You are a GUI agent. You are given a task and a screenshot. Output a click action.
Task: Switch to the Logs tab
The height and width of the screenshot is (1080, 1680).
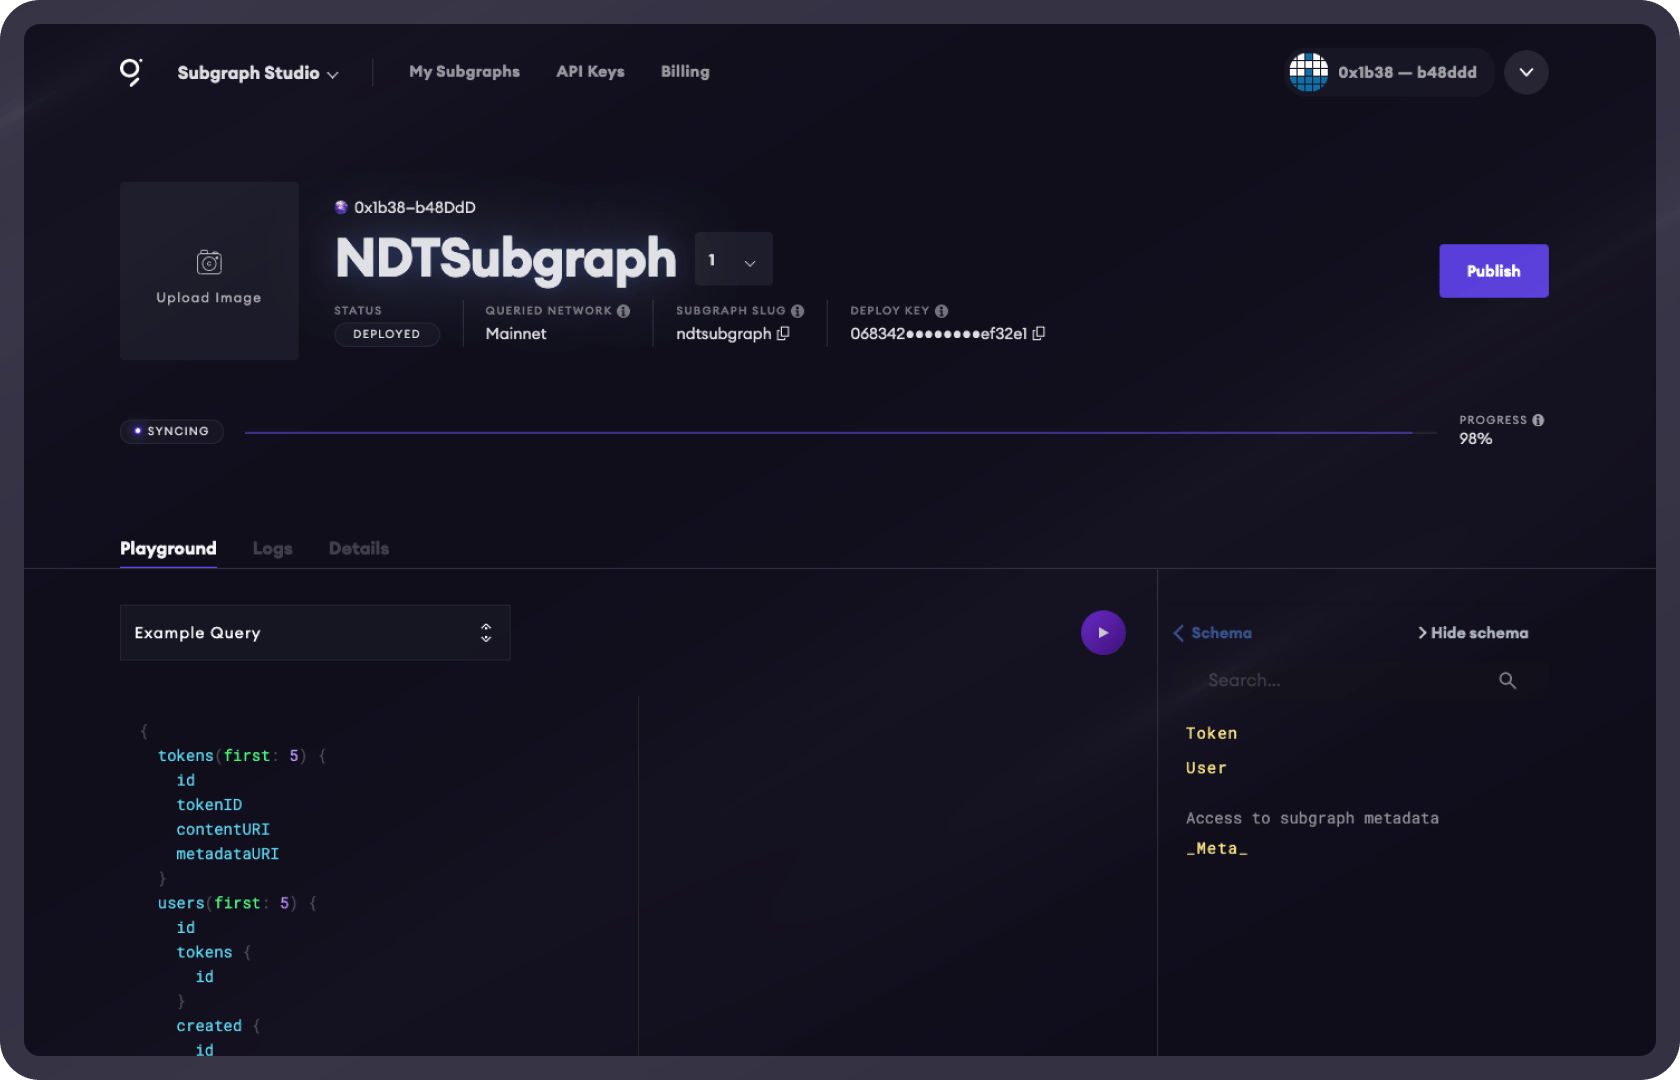pos(272,549)
